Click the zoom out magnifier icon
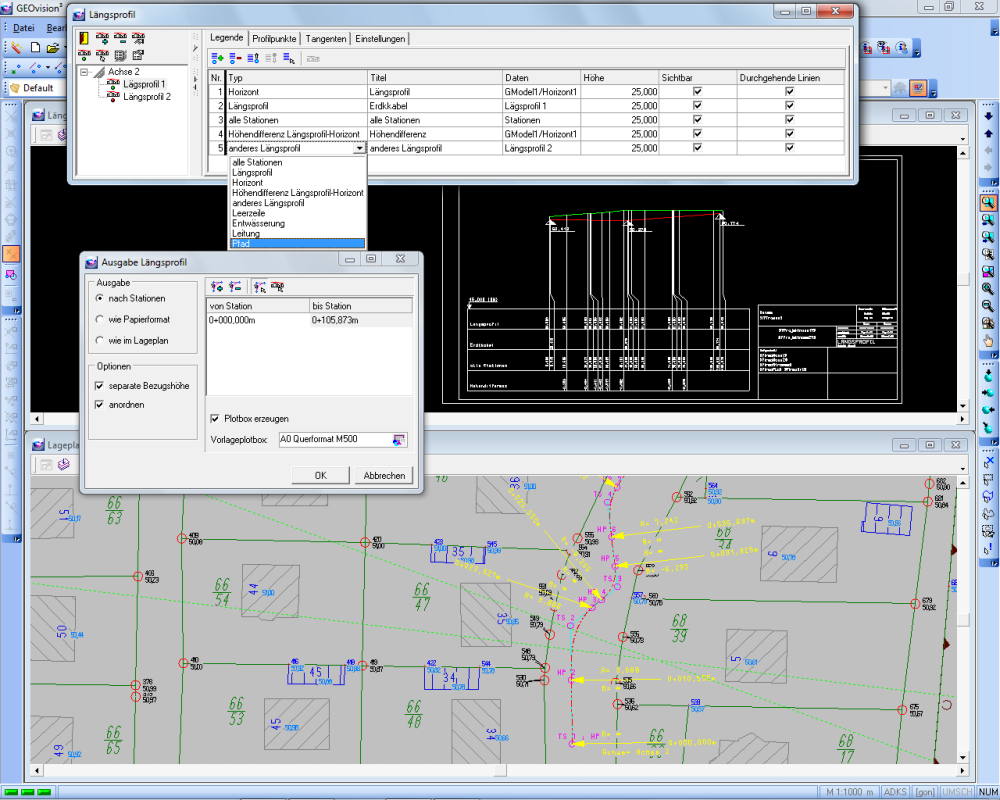 [988, 306]
